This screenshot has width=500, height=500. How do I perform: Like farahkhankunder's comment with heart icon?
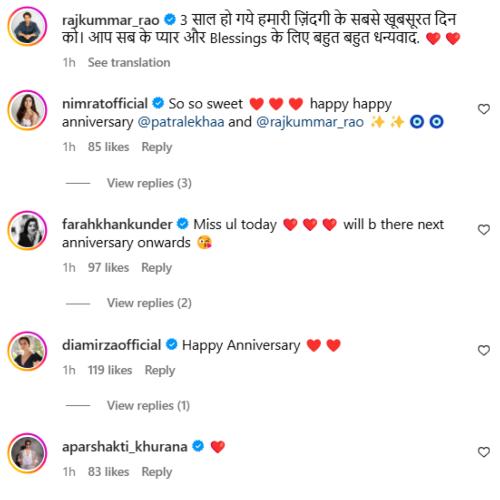484,230
